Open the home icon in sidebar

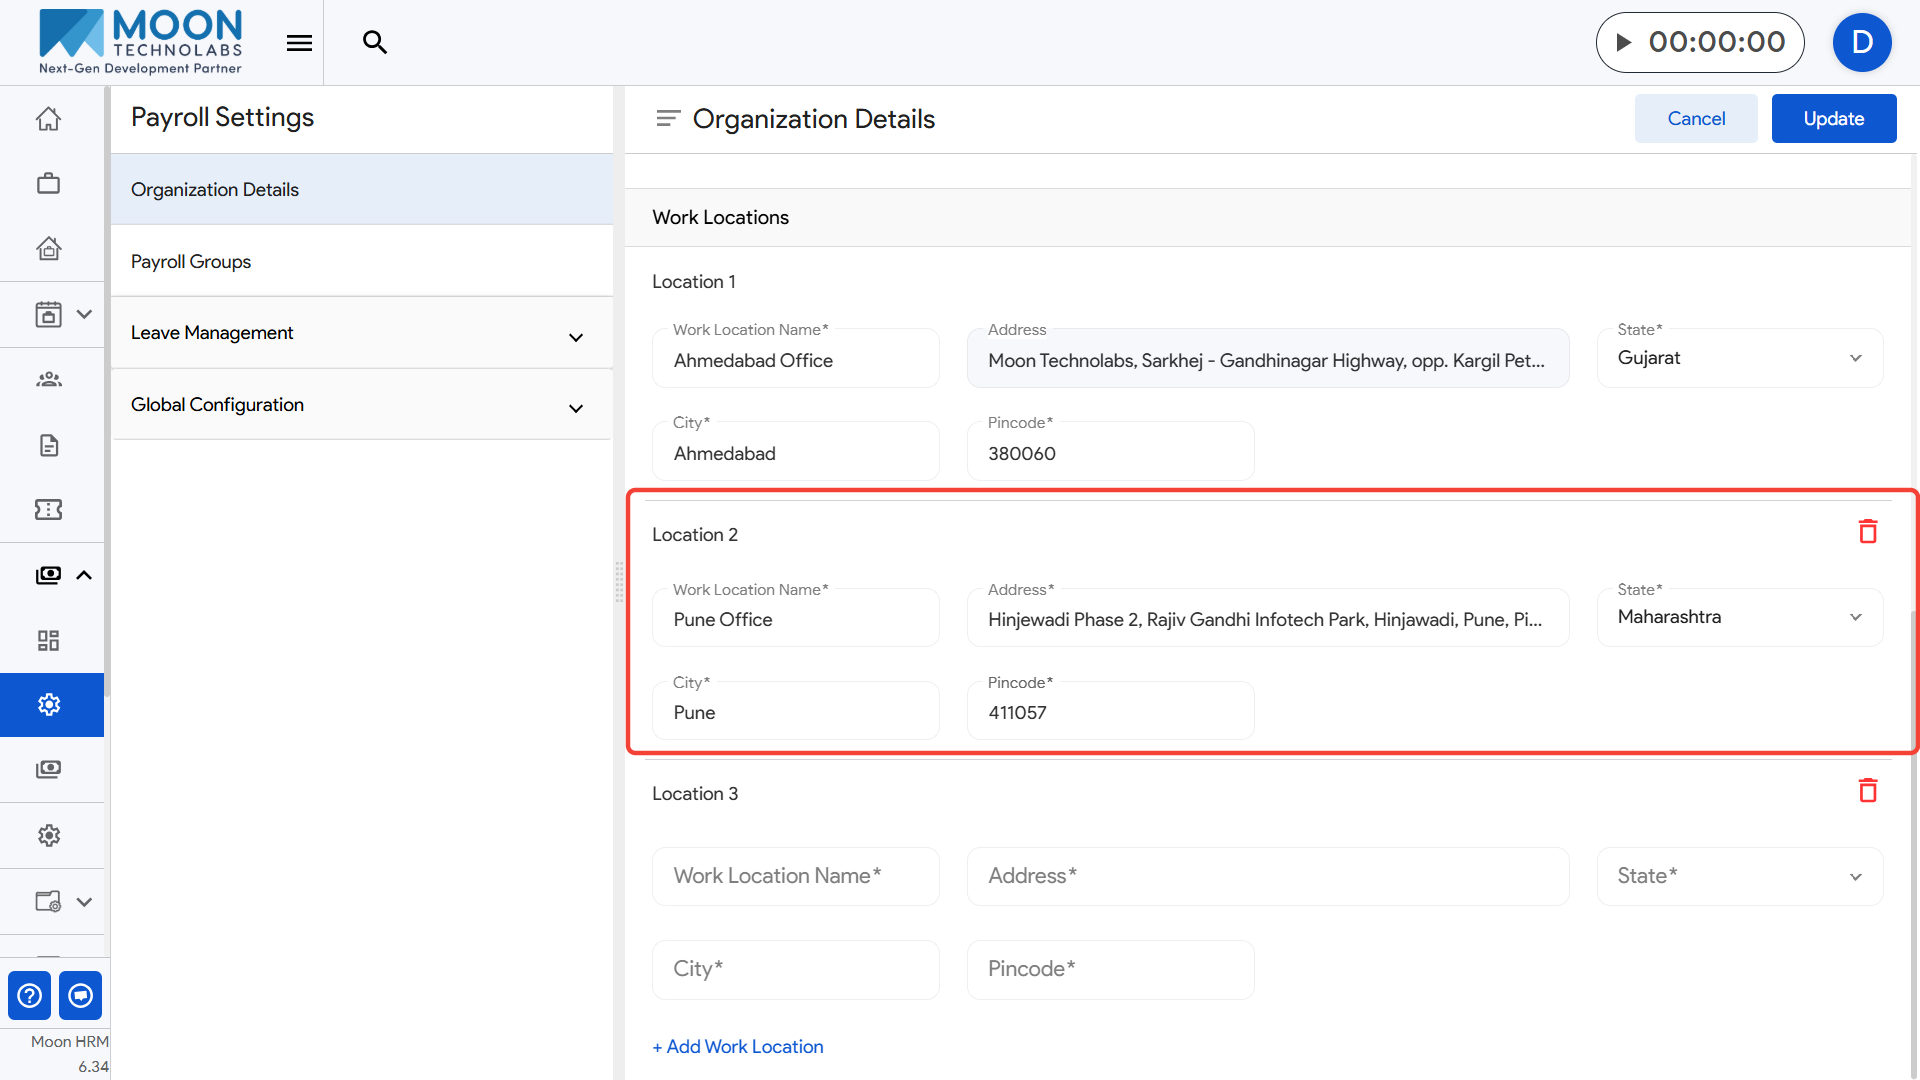pyautogui.click(x=48, y=119)
